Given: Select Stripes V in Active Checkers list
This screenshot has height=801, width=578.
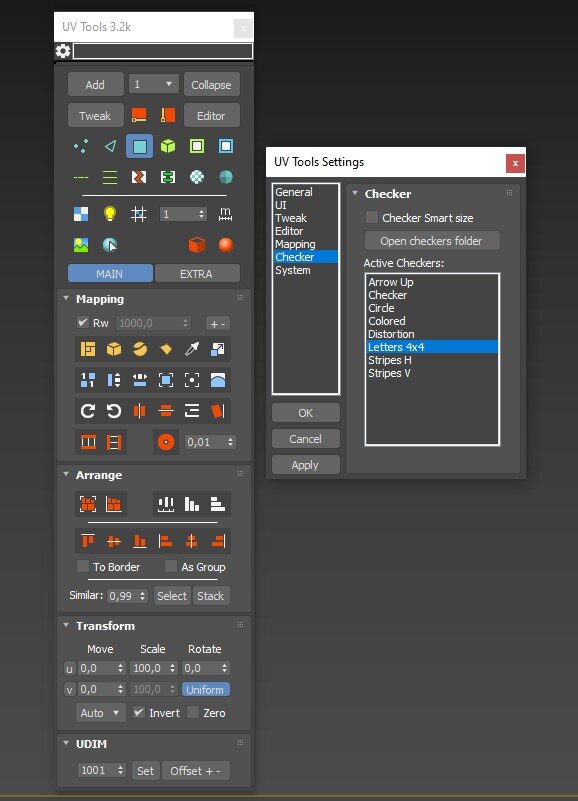Looking at the screenshot, I should point(432,373).
